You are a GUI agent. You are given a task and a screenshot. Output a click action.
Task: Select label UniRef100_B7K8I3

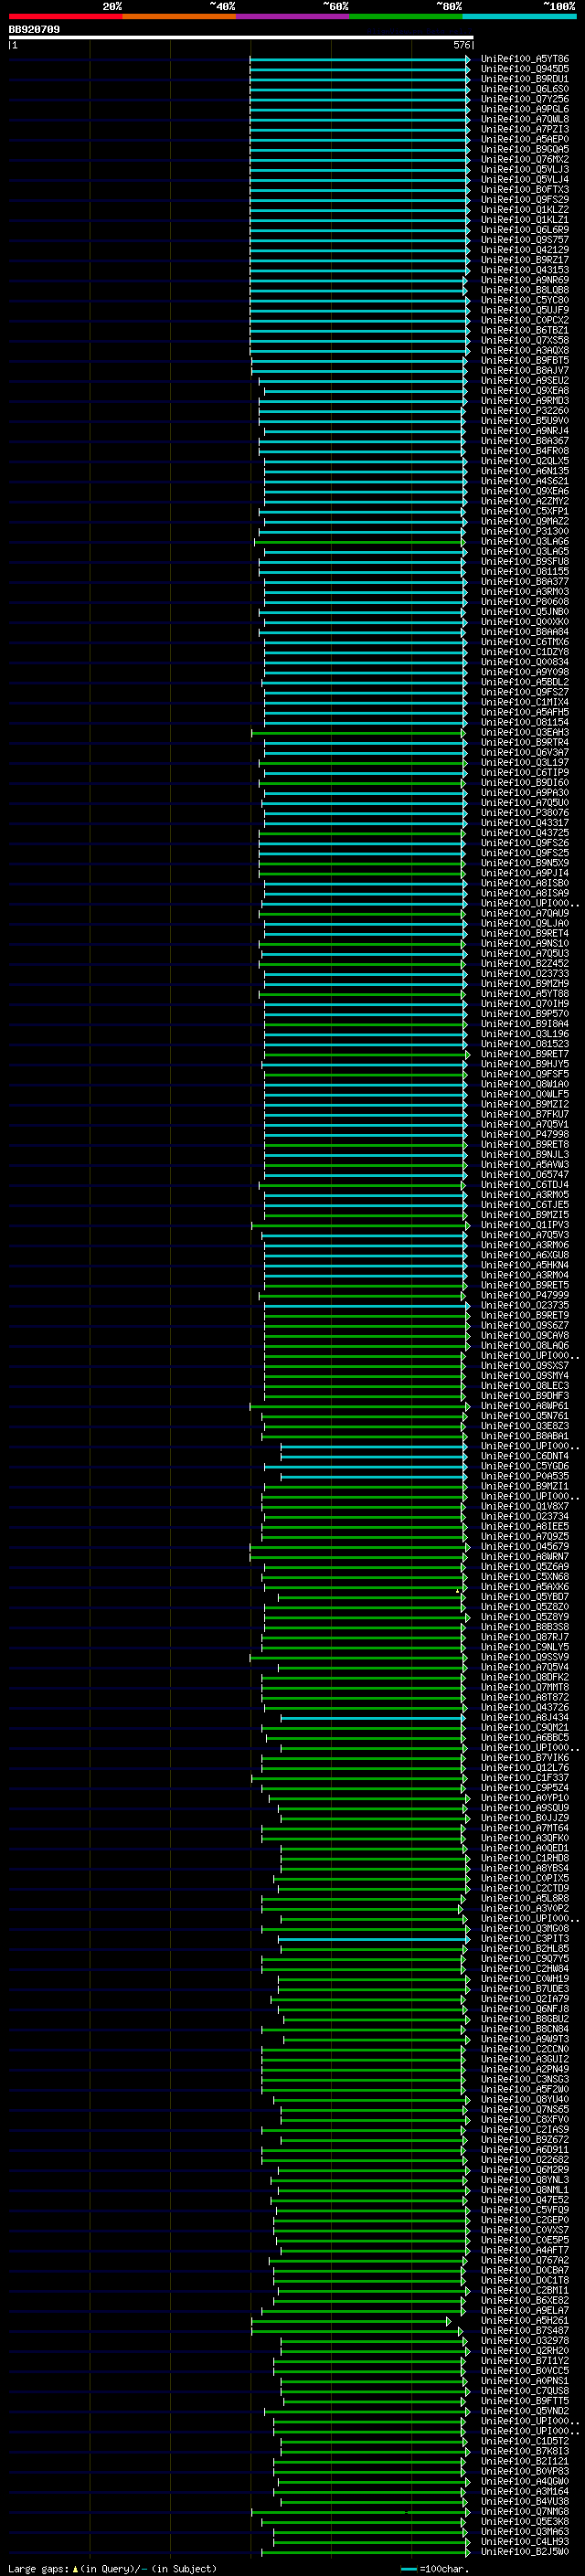click(524, 2451)
